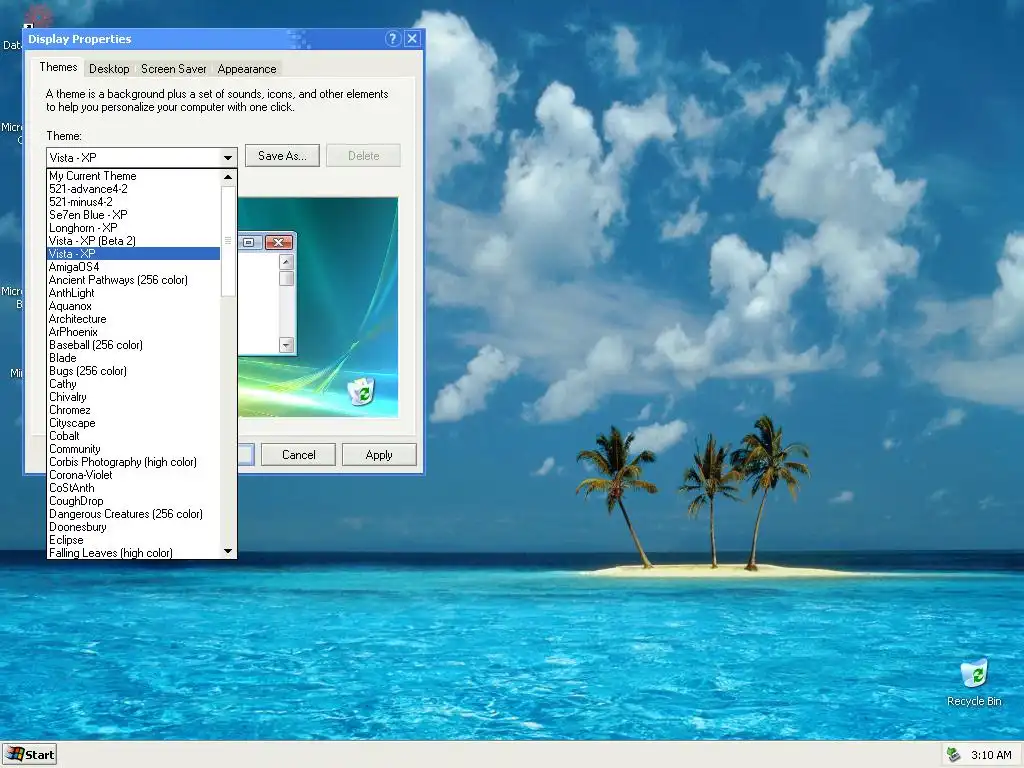This screenshot has height=768, width=1024.
Task: Click the preview window scroll-up arrow
Action: tap(286, 262)
